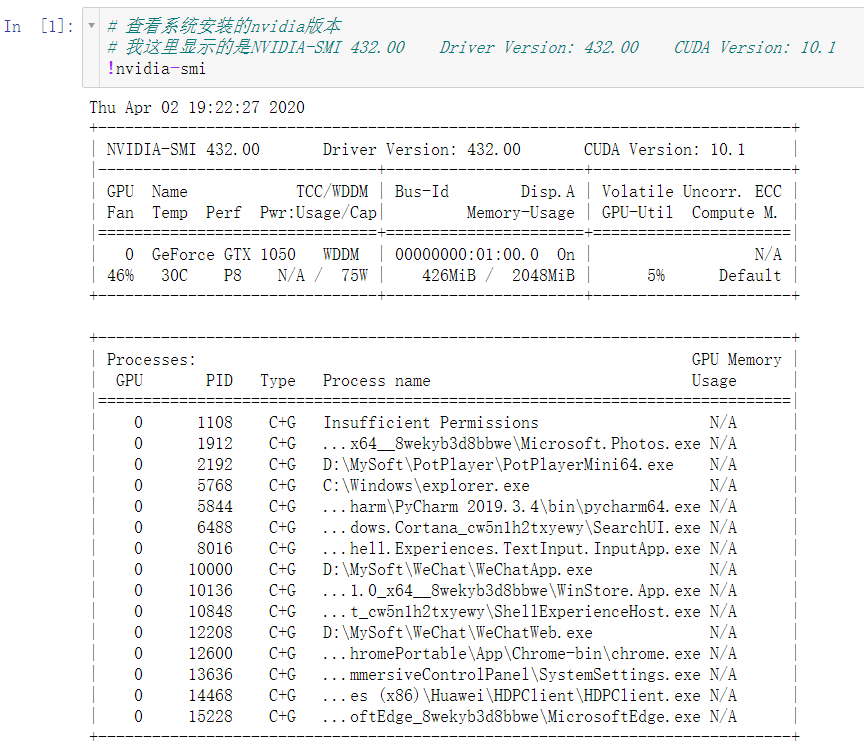Click the pycharm64.exe process name
Viewport: 864px width, 751px height.
coord(505,506)
